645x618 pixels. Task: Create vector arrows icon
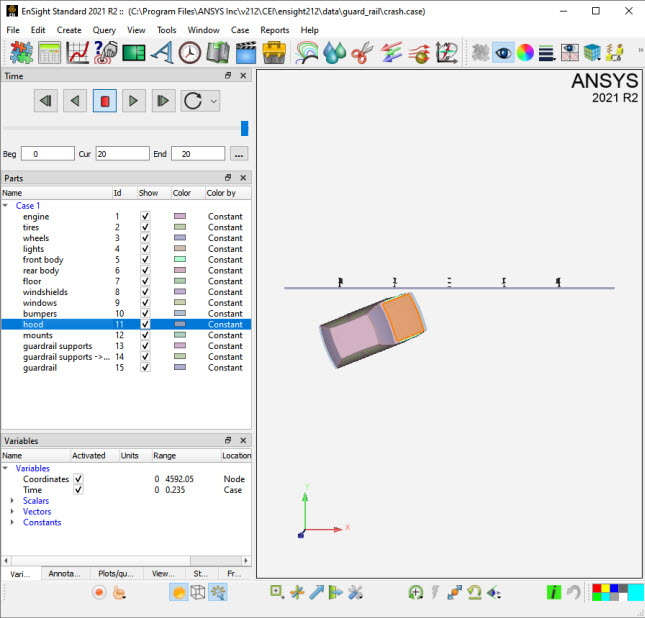pyautogui.click(x=391, y=53)
